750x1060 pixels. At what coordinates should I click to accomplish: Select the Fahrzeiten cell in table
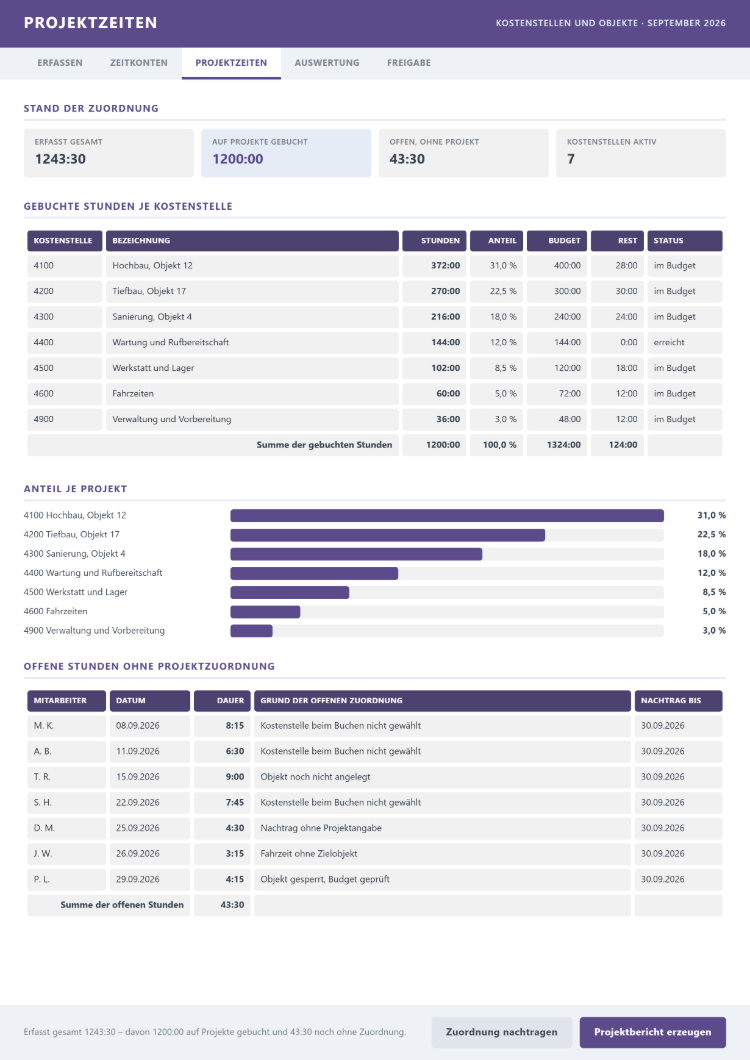[252, 393]
